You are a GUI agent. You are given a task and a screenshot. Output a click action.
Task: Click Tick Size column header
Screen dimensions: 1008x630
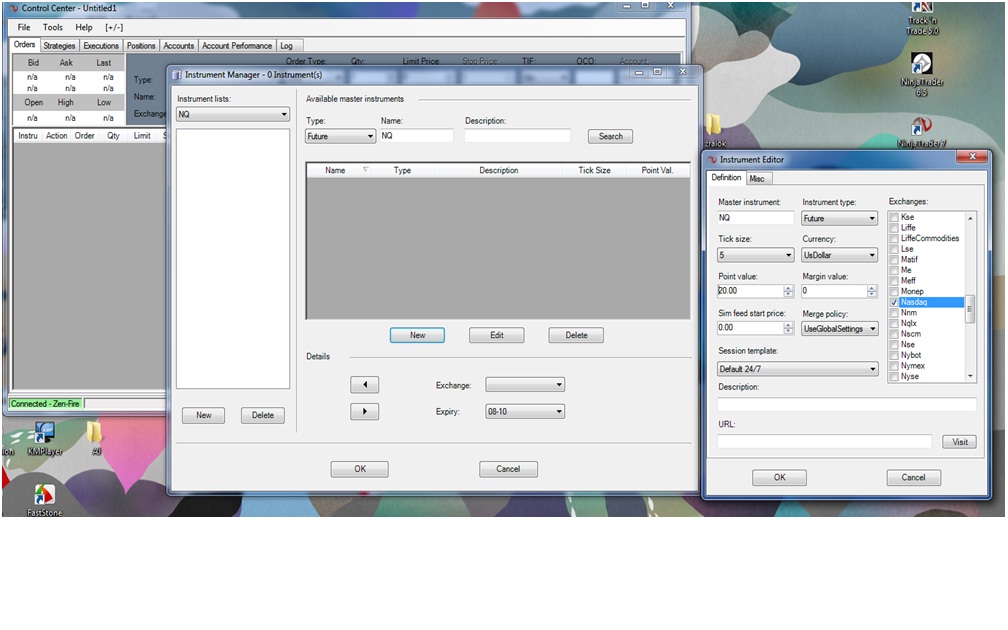tap(594, 170)
